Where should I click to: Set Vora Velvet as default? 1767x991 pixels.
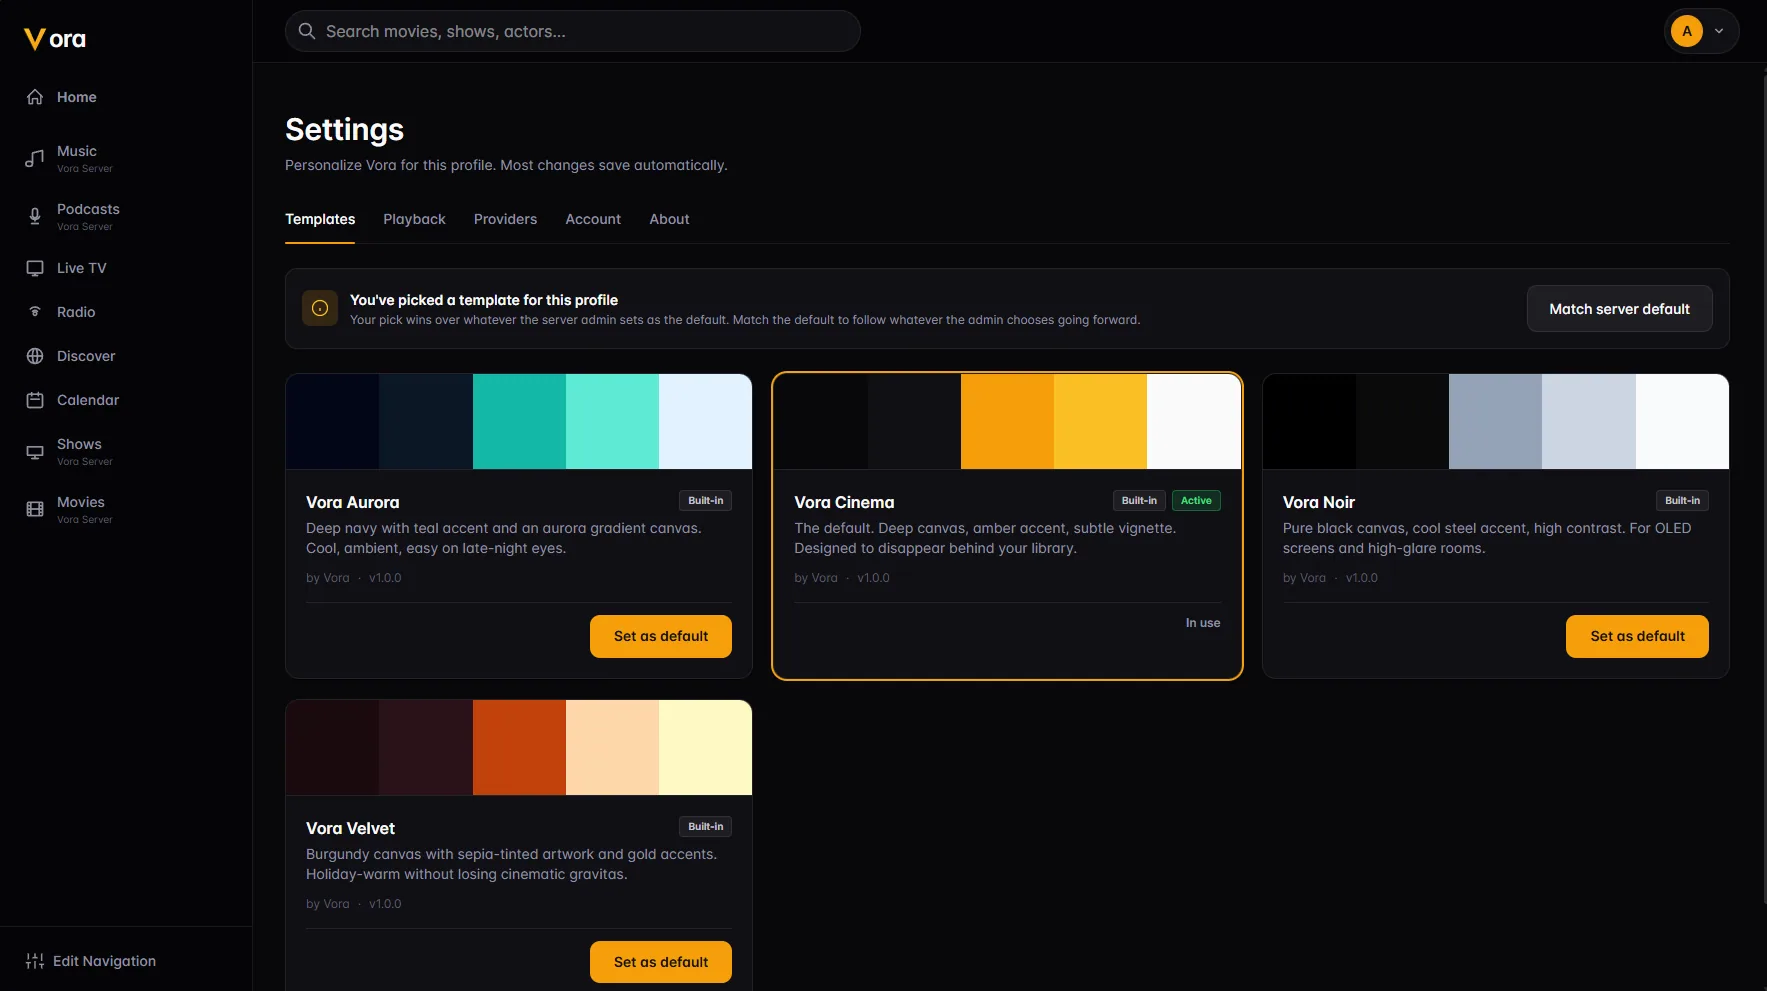(x=661, y=962)
